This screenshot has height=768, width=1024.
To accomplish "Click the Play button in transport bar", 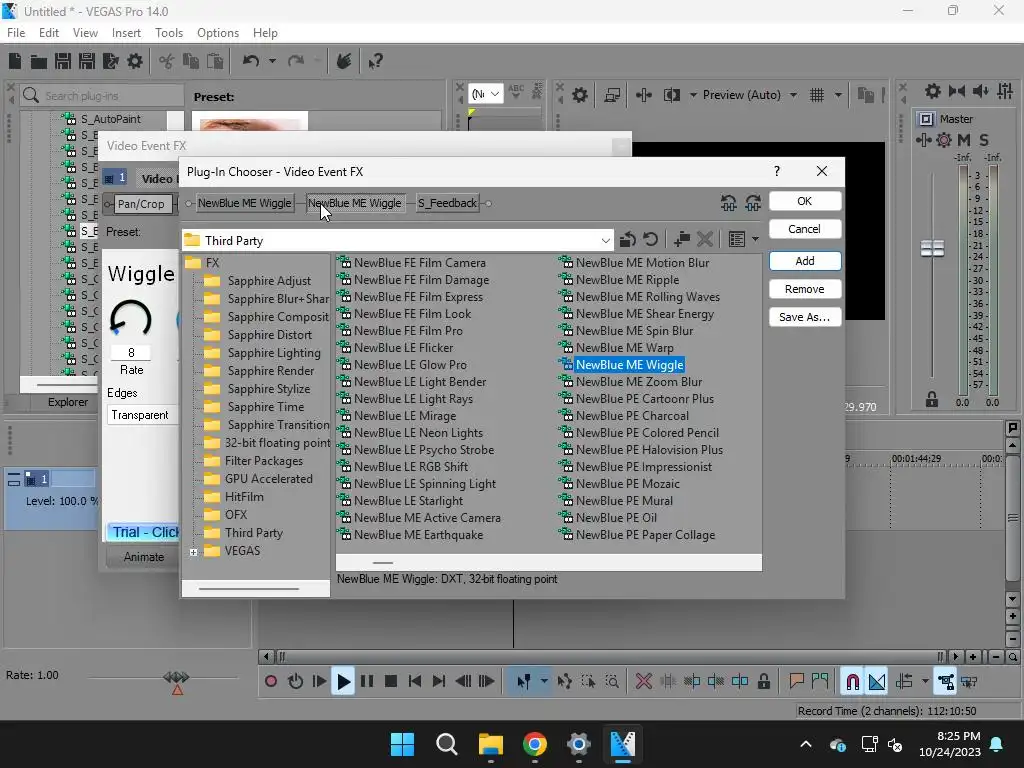I will click(343, 681).
